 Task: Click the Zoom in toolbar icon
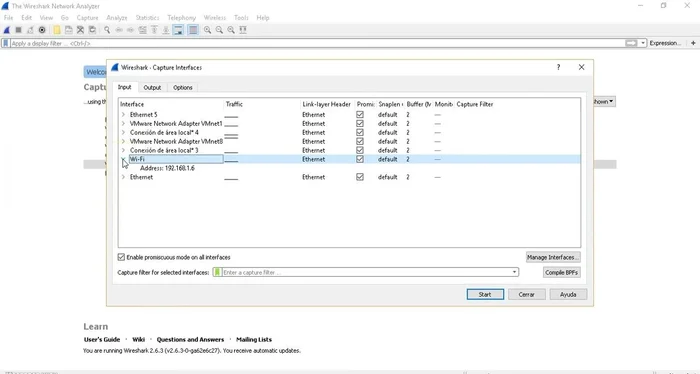(208, 30)
